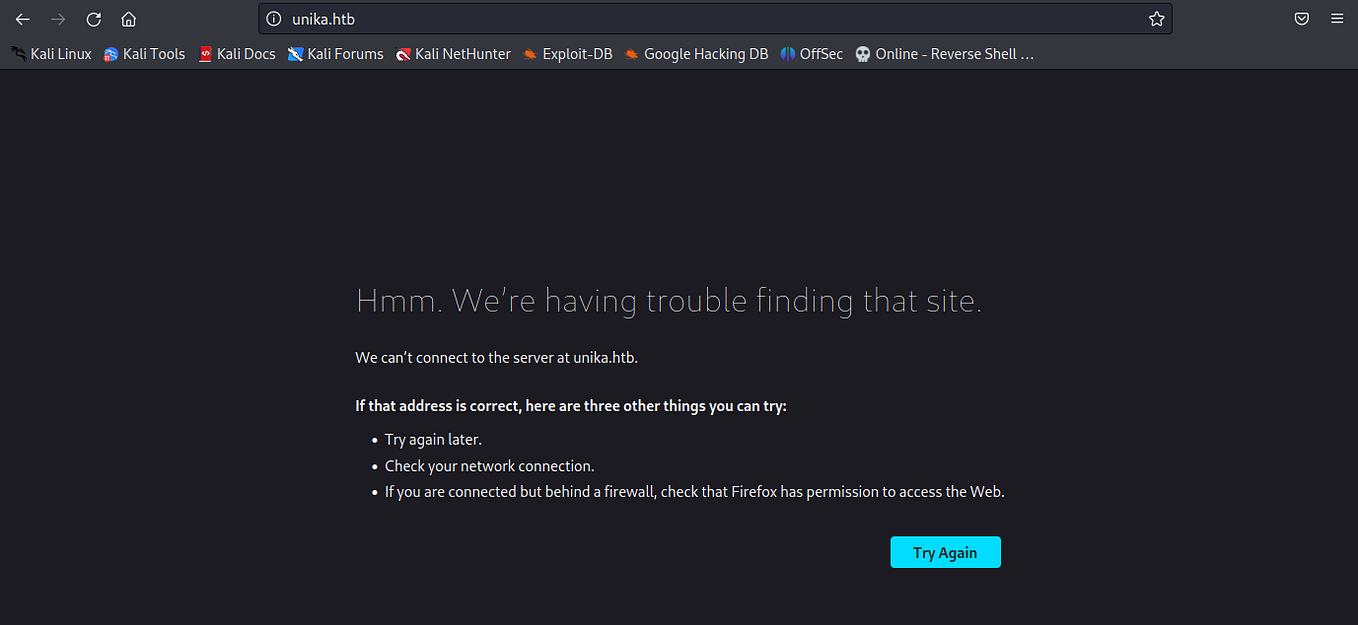Open the Firefox application menu
This screenshot has height=625, width=1358.
1337,19
